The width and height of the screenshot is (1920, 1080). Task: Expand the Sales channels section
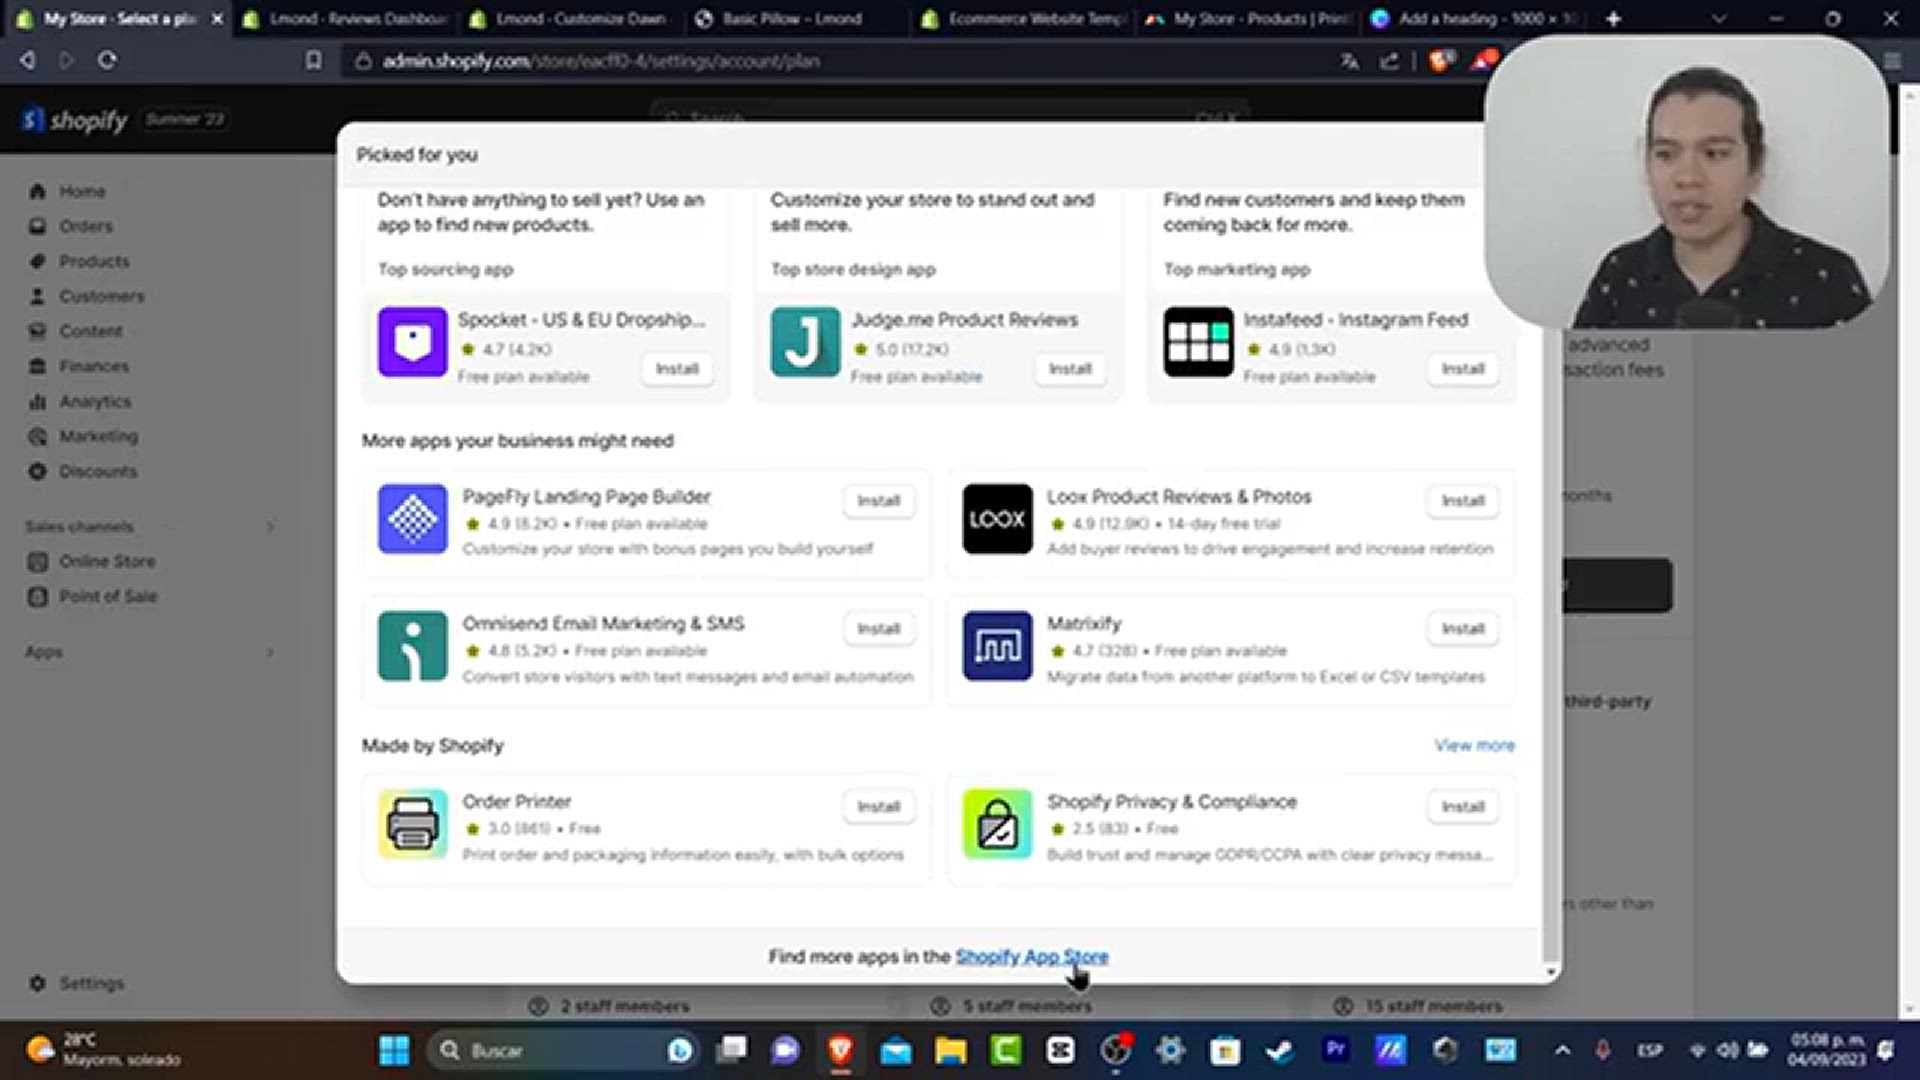270,527
